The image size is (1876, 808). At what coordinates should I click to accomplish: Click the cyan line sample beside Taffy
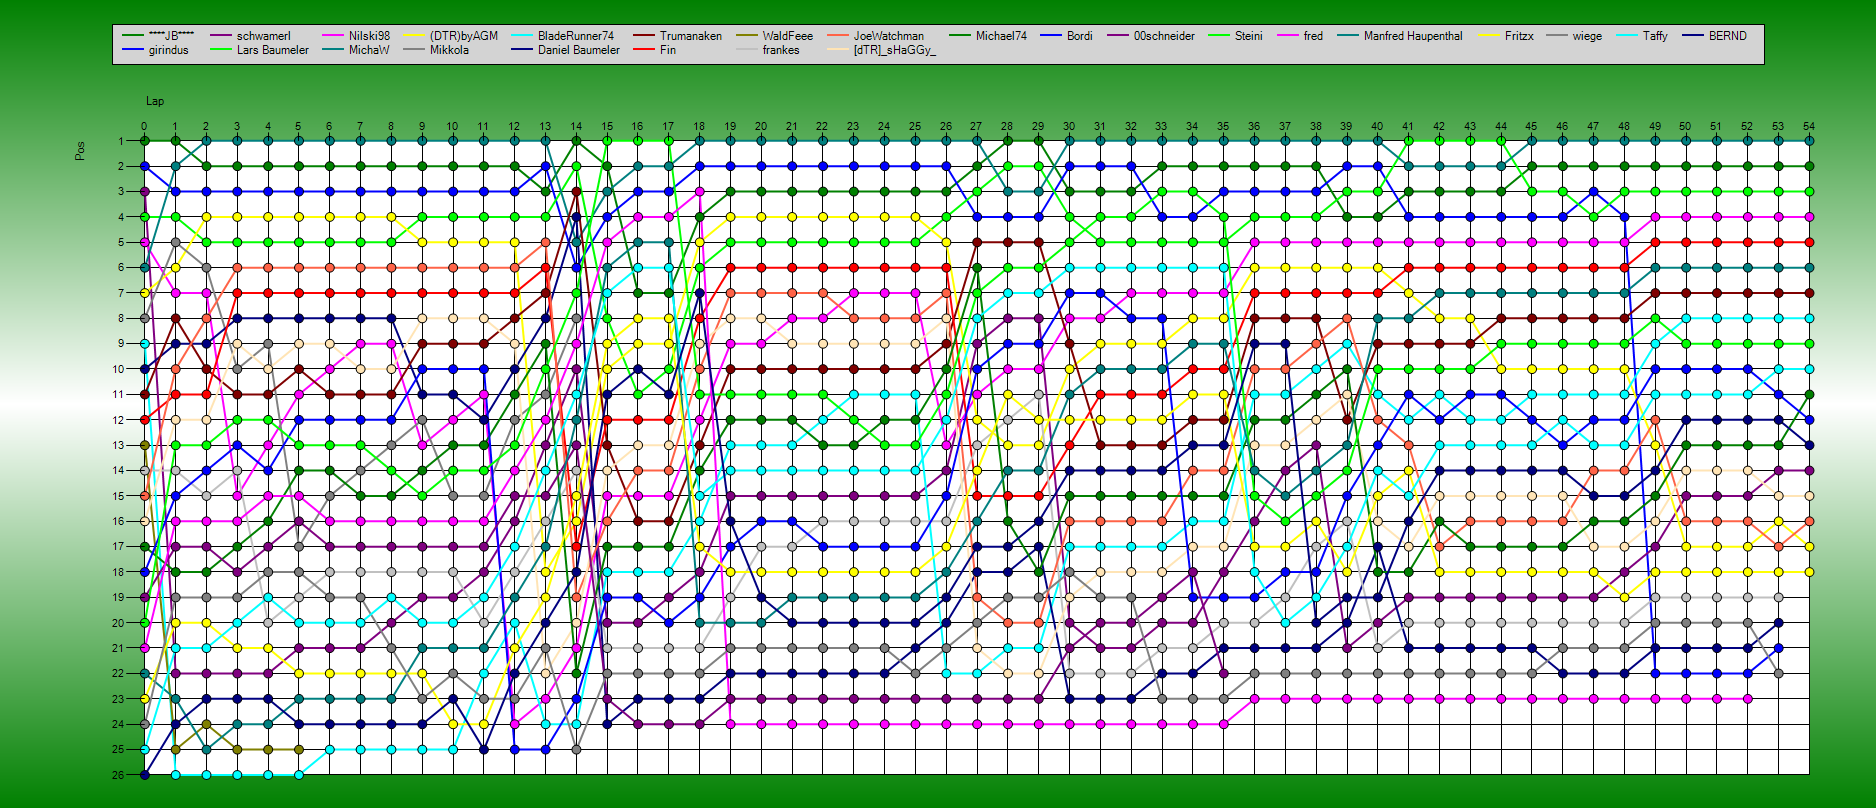(x=1626, y=36)
